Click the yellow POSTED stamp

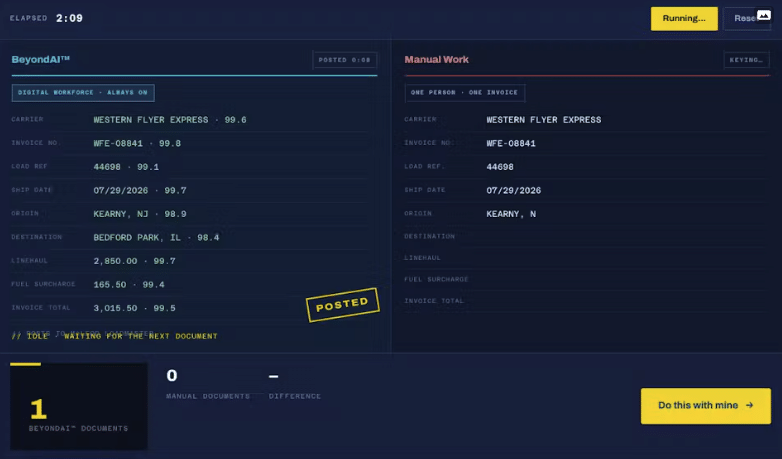[343, 304]
